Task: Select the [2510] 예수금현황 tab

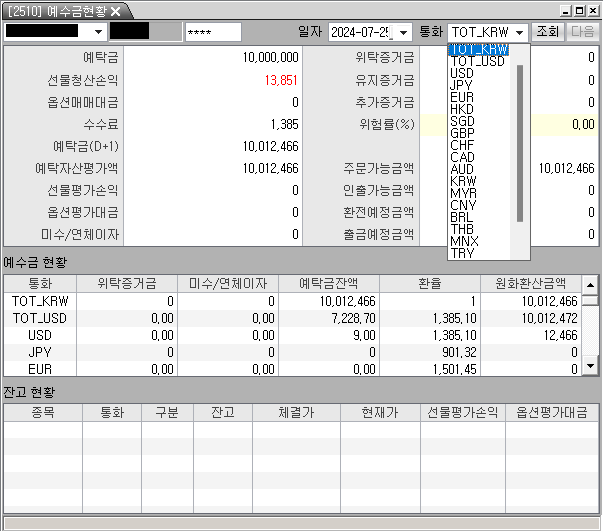Action: click(55, 11)
